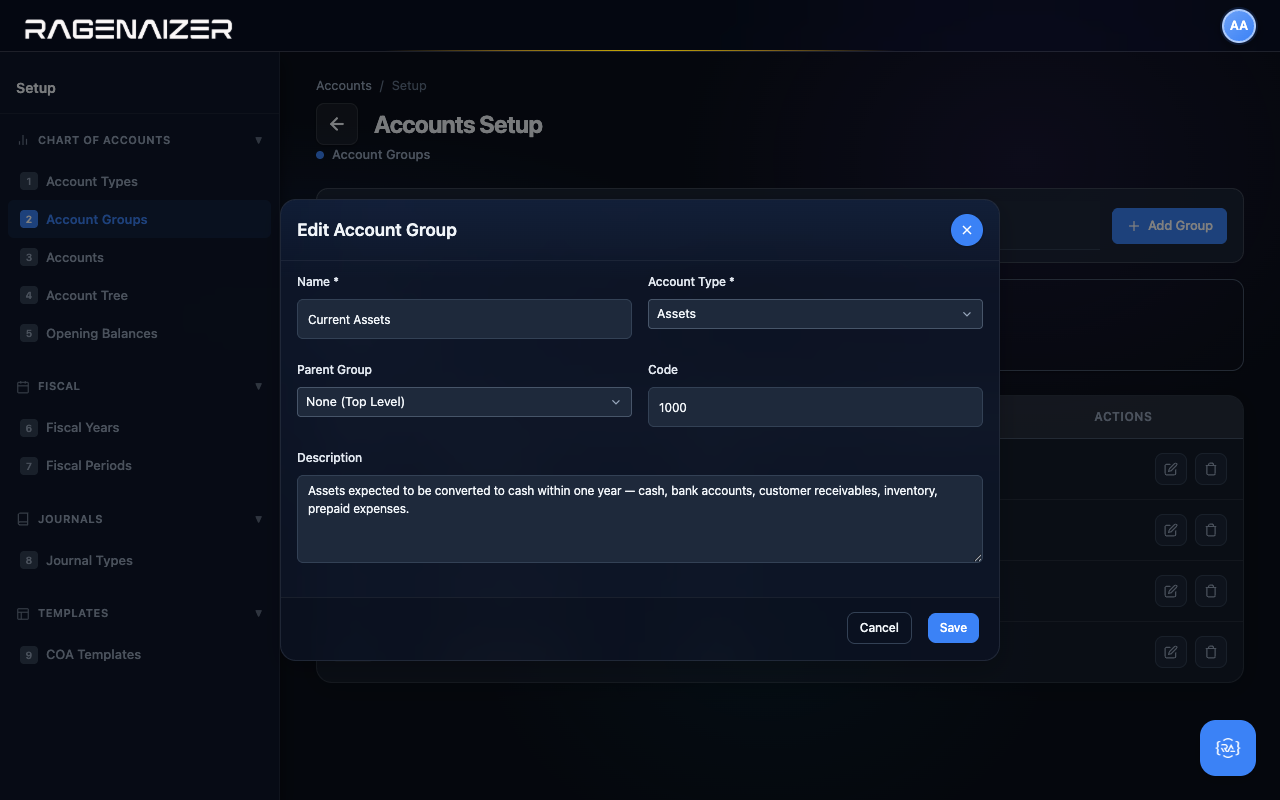Click the Accounts breadcrumb link

pos(344,86)
